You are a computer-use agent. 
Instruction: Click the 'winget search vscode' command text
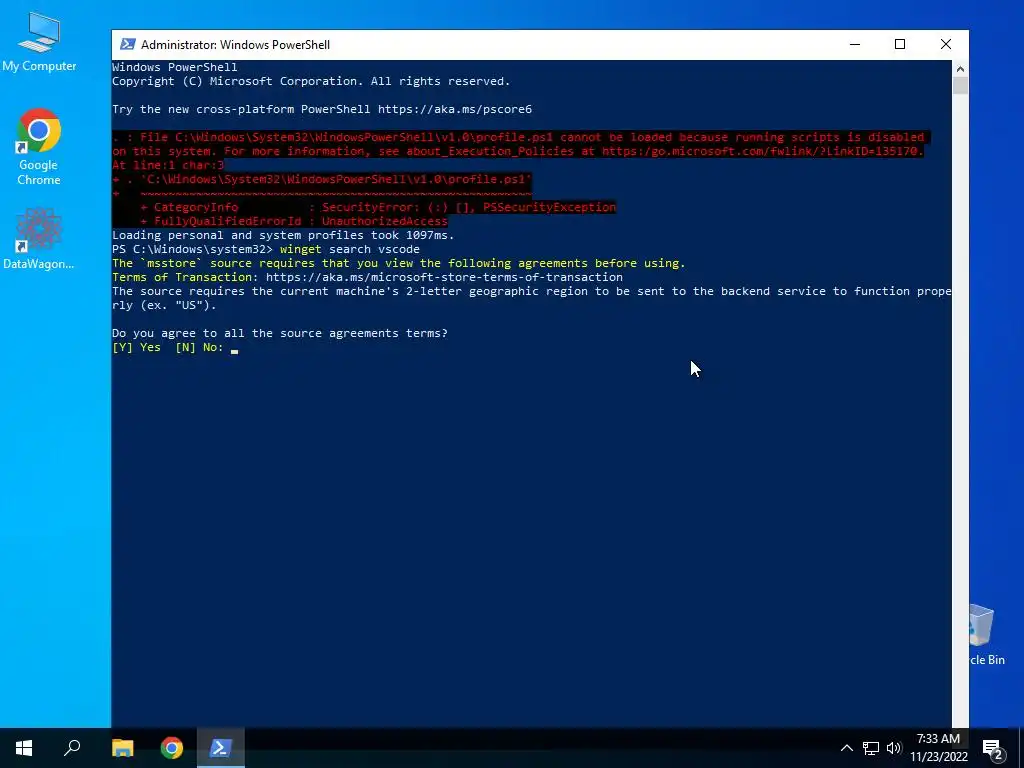[x=349, y=249]
